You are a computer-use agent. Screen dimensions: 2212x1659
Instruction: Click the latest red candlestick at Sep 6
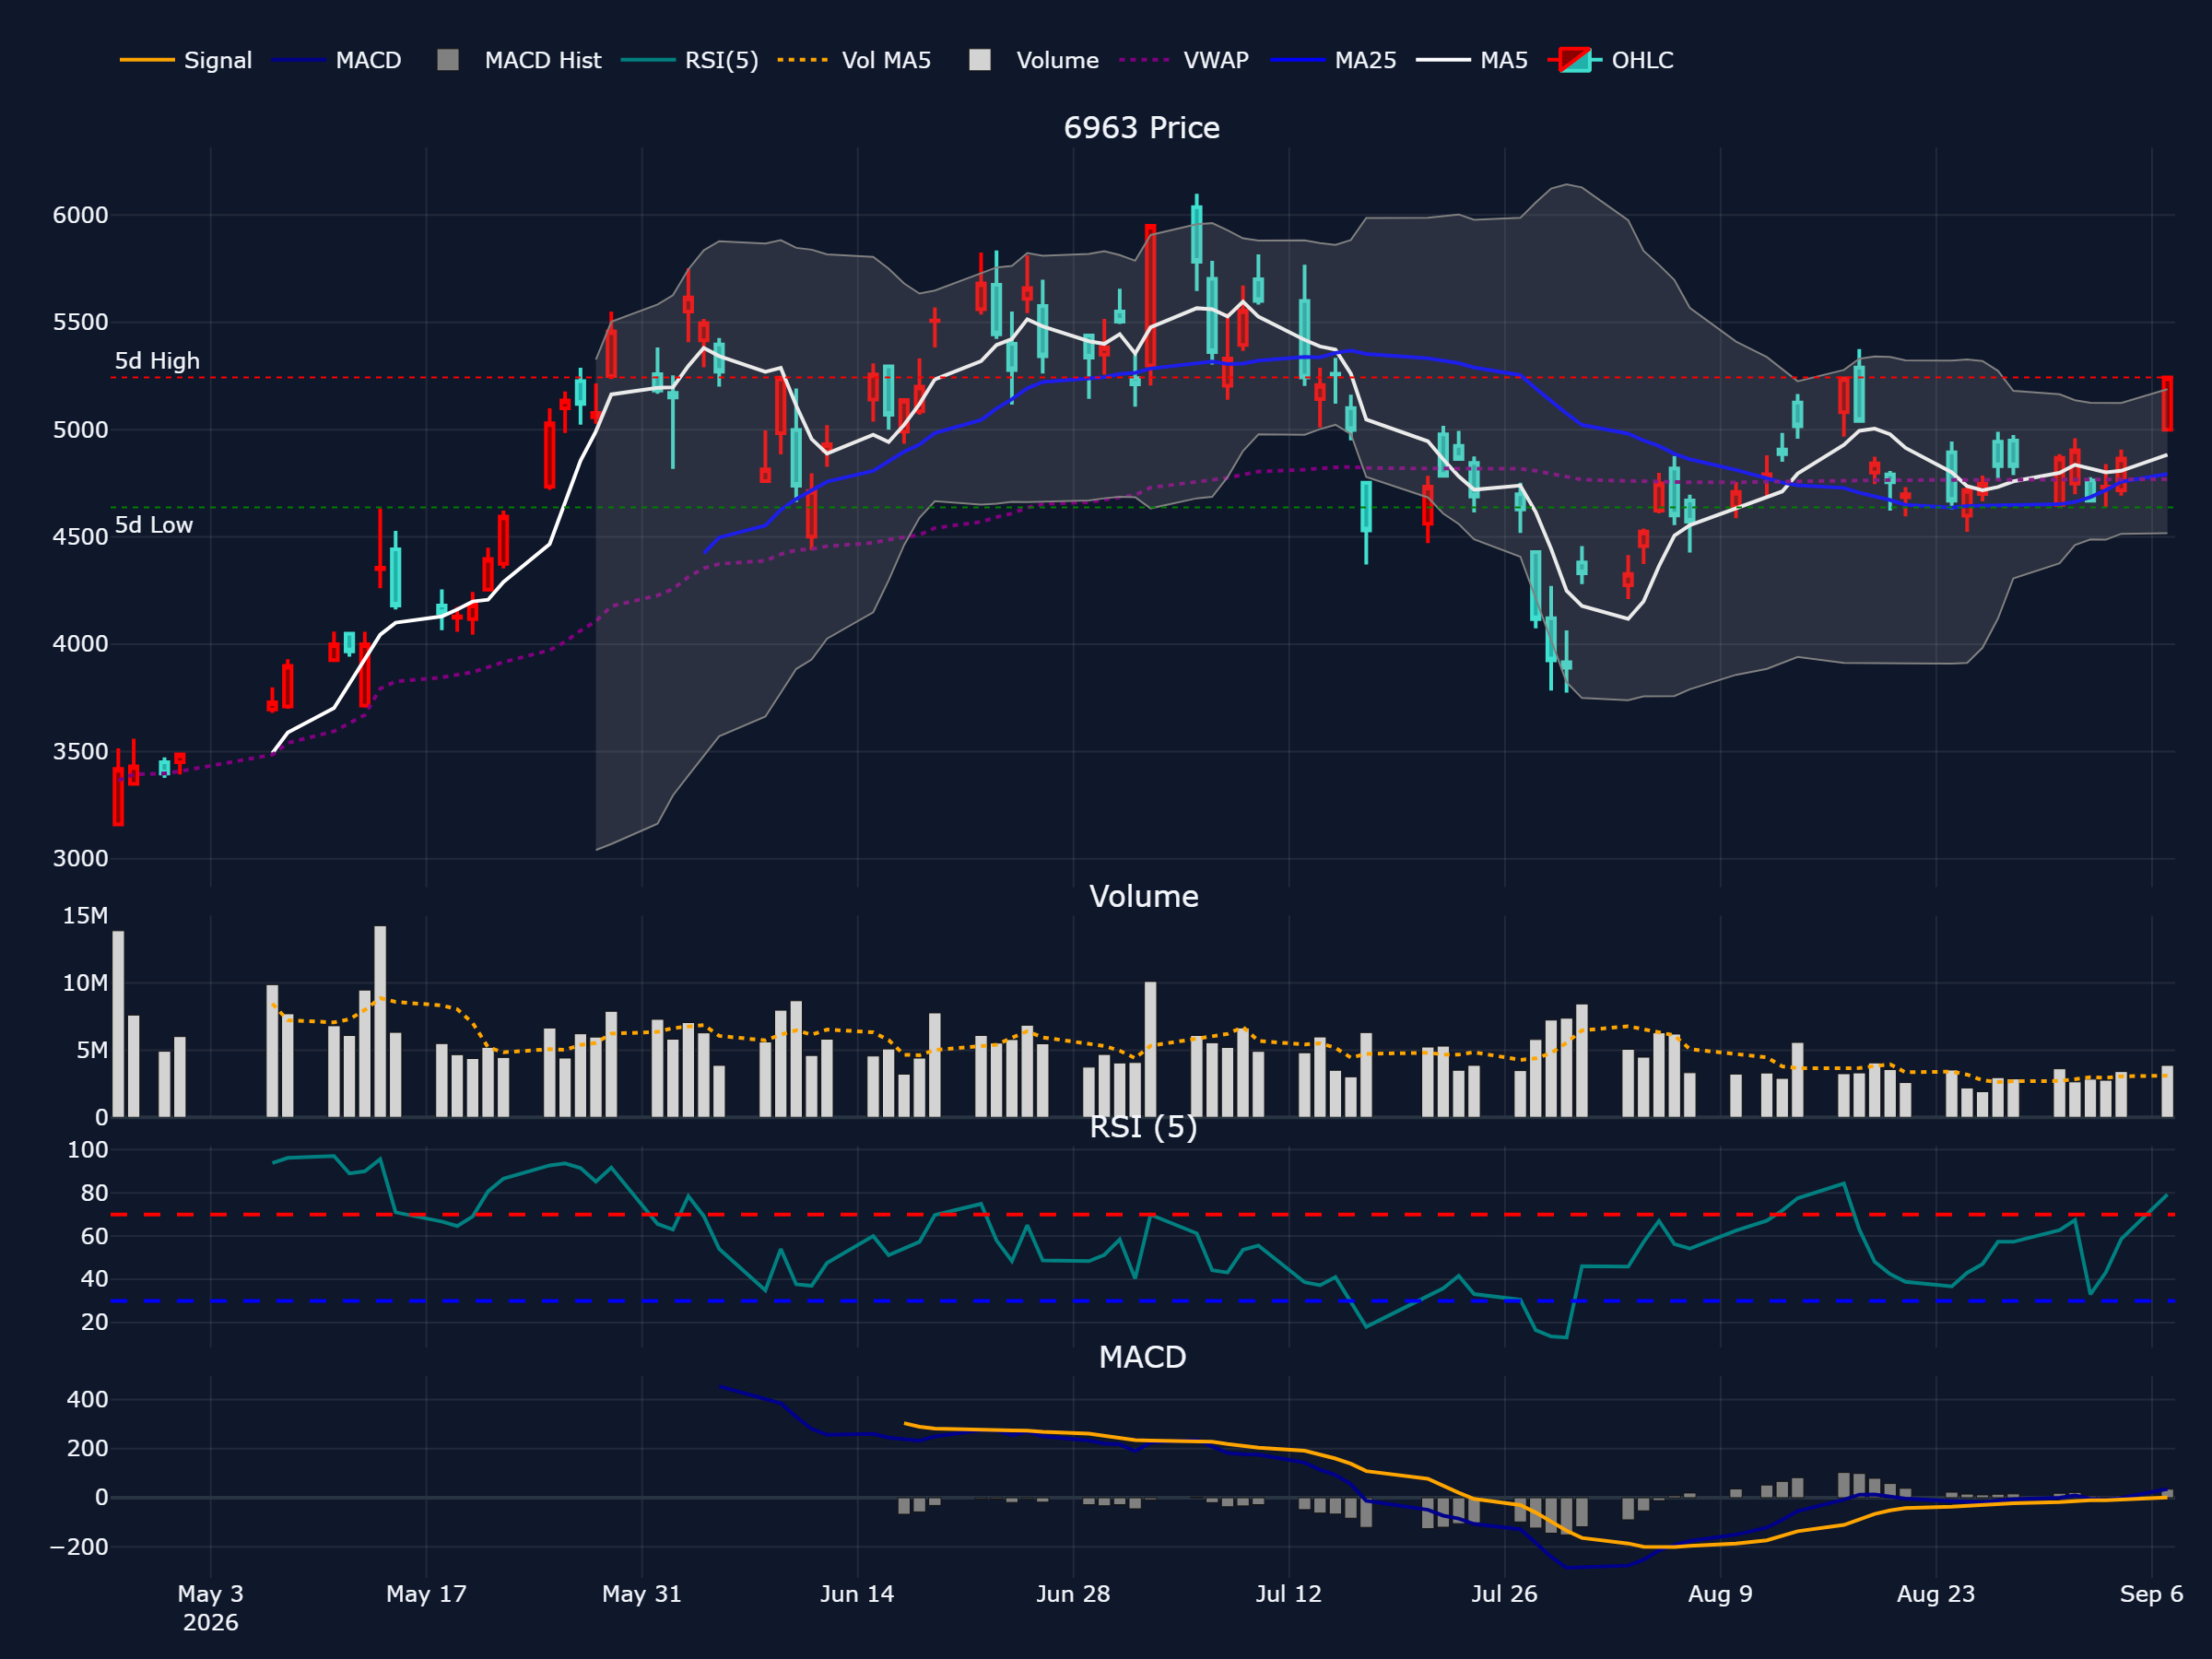(x=2167, y=404)
